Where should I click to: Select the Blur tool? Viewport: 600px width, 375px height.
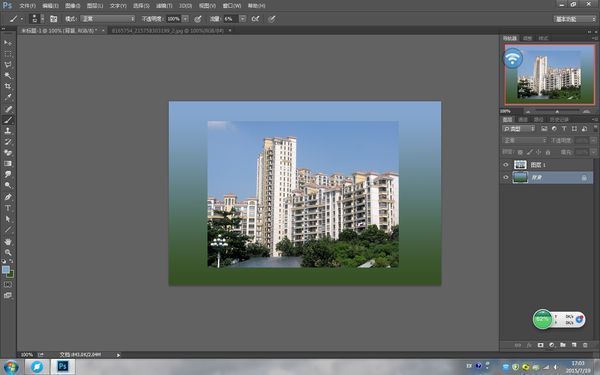8,174
